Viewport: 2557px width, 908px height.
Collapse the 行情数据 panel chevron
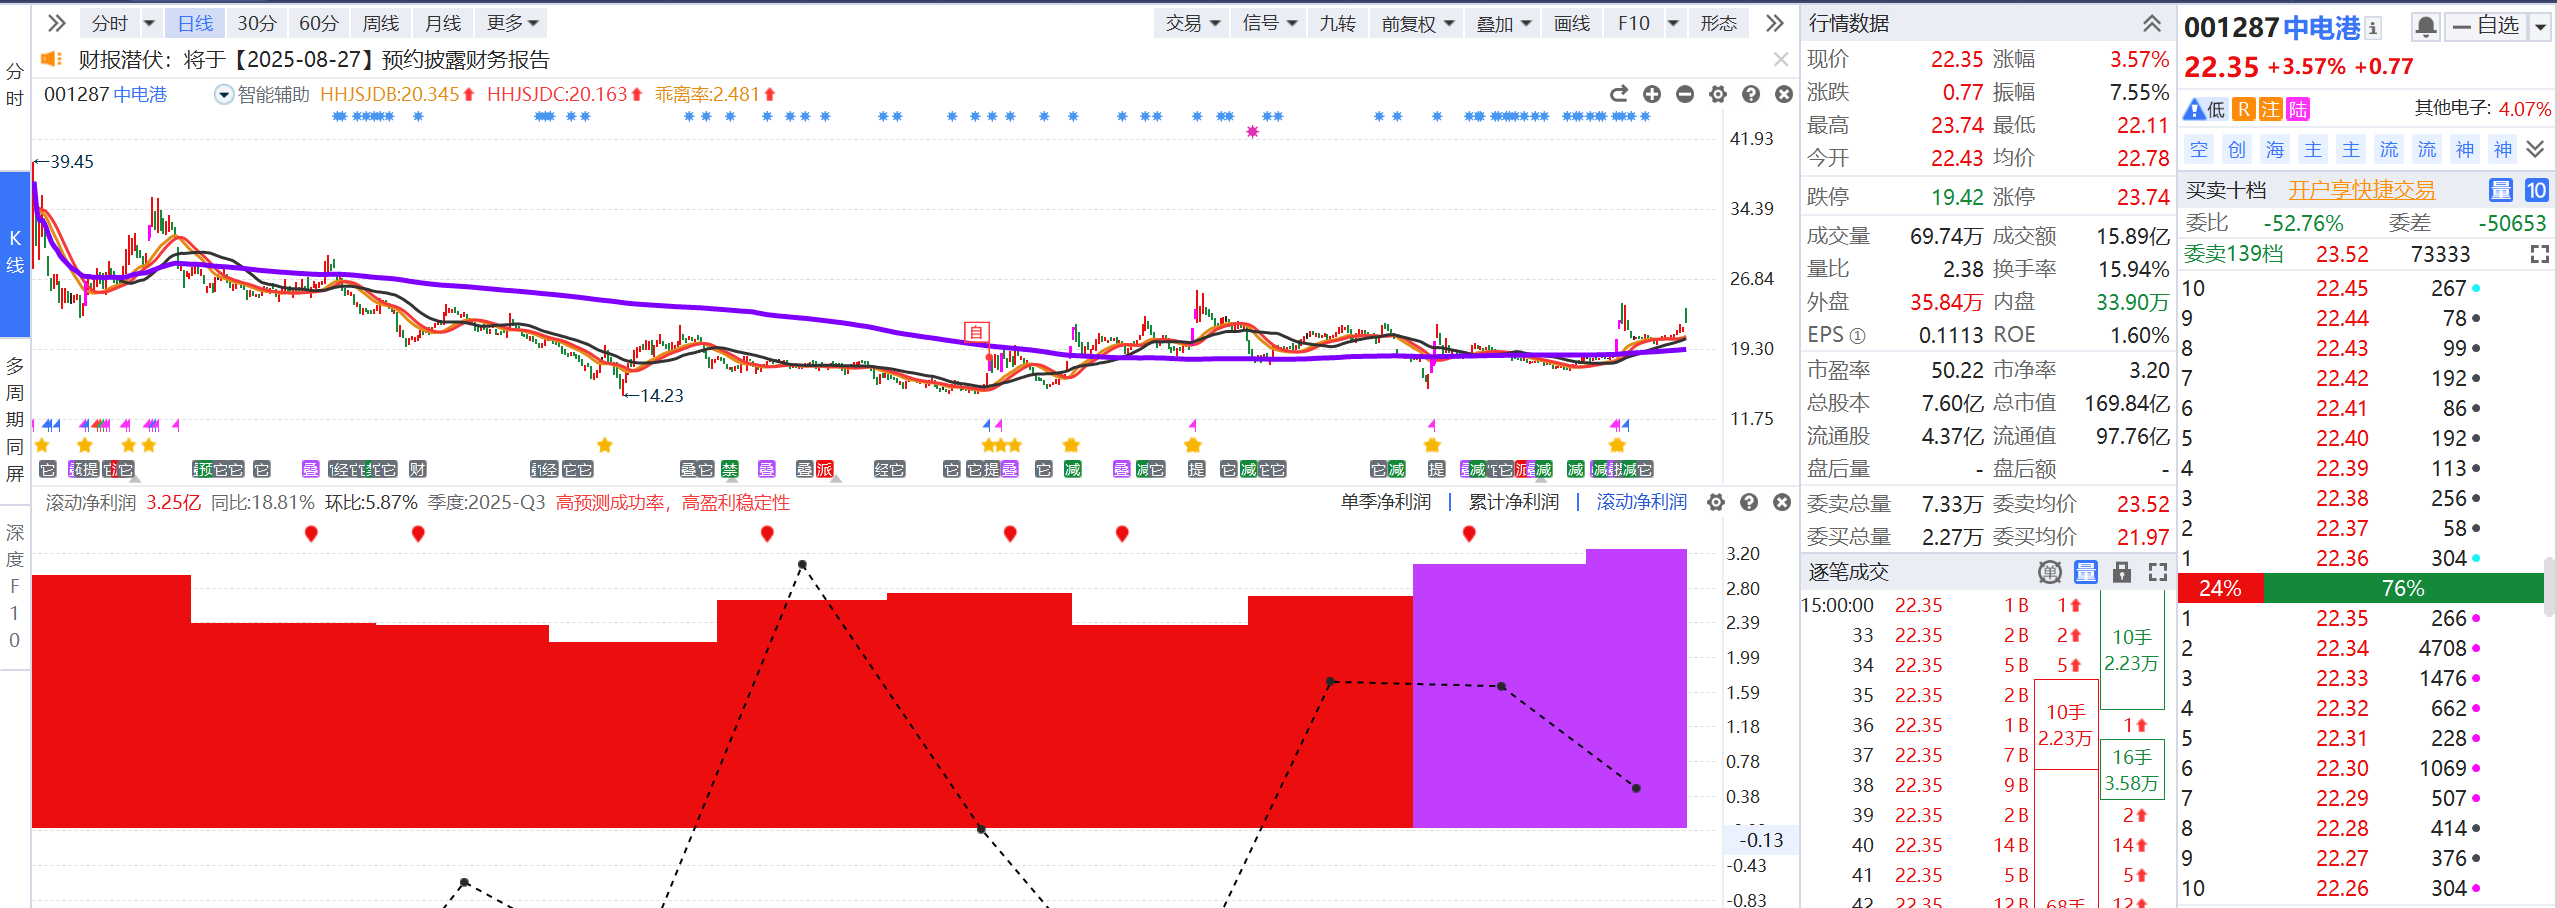tap(2152, 23)
